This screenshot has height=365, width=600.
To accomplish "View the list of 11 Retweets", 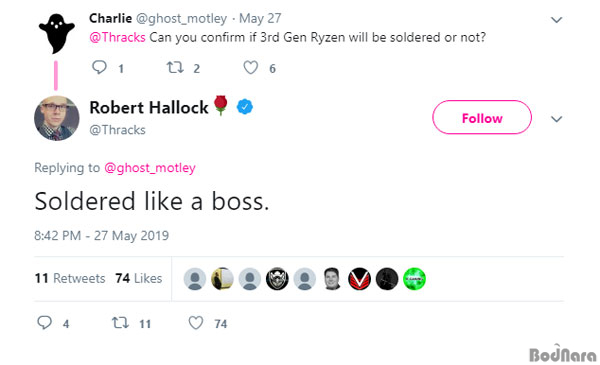I will [70, 278].
